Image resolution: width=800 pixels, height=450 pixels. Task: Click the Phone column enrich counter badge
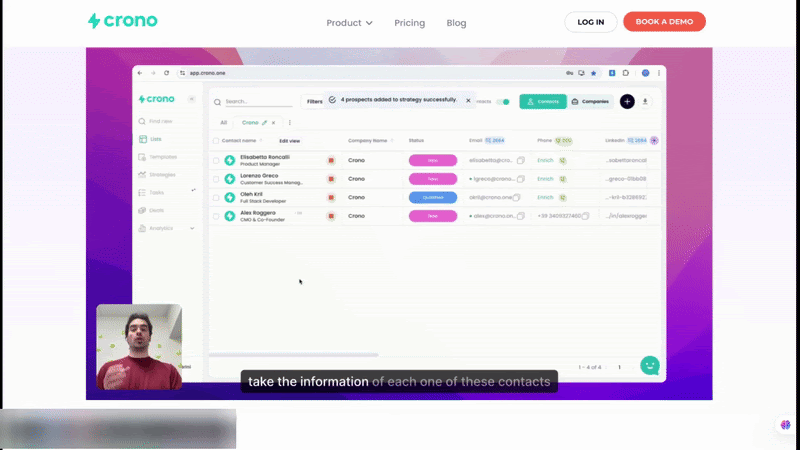pos(564,140)
